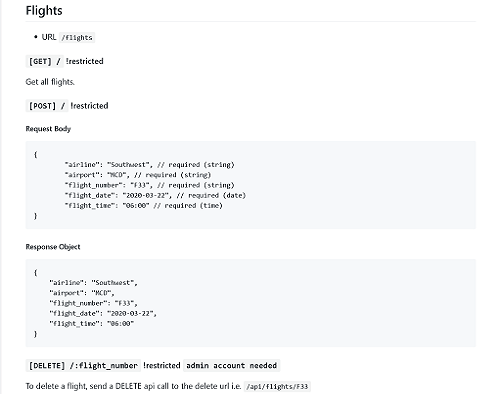This screenshot has width=500, height=394.
Task: Click the "flight_number": "F33" request body line
Action: point(149,185)
